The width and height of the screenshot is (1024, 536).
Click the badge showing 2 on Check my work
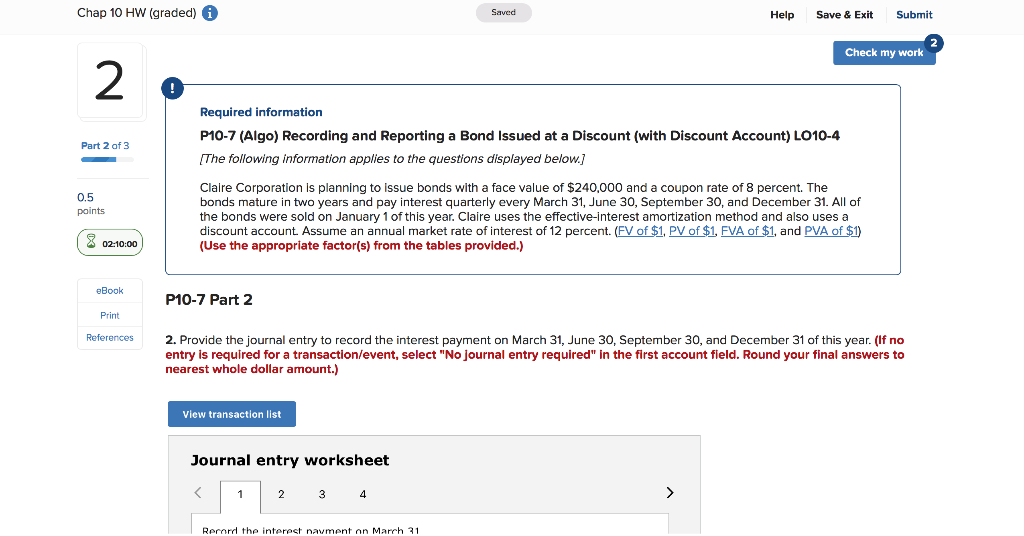(x=933, y=43)
